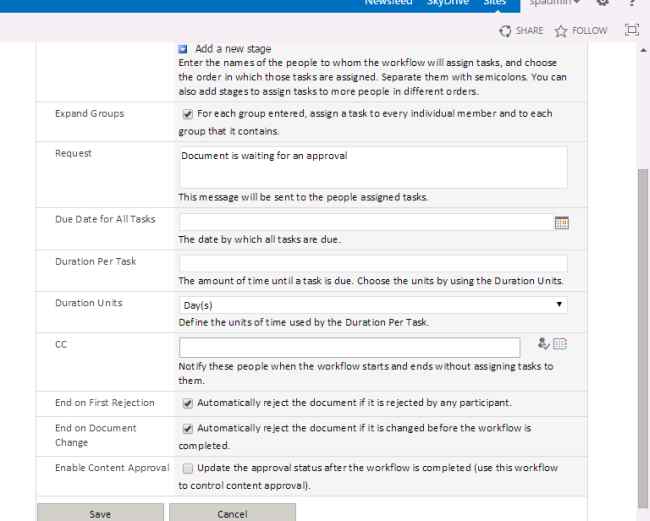Screen dimensions: 650x521
Task: Open the user account dropdown menu
Action: point(555,3)
